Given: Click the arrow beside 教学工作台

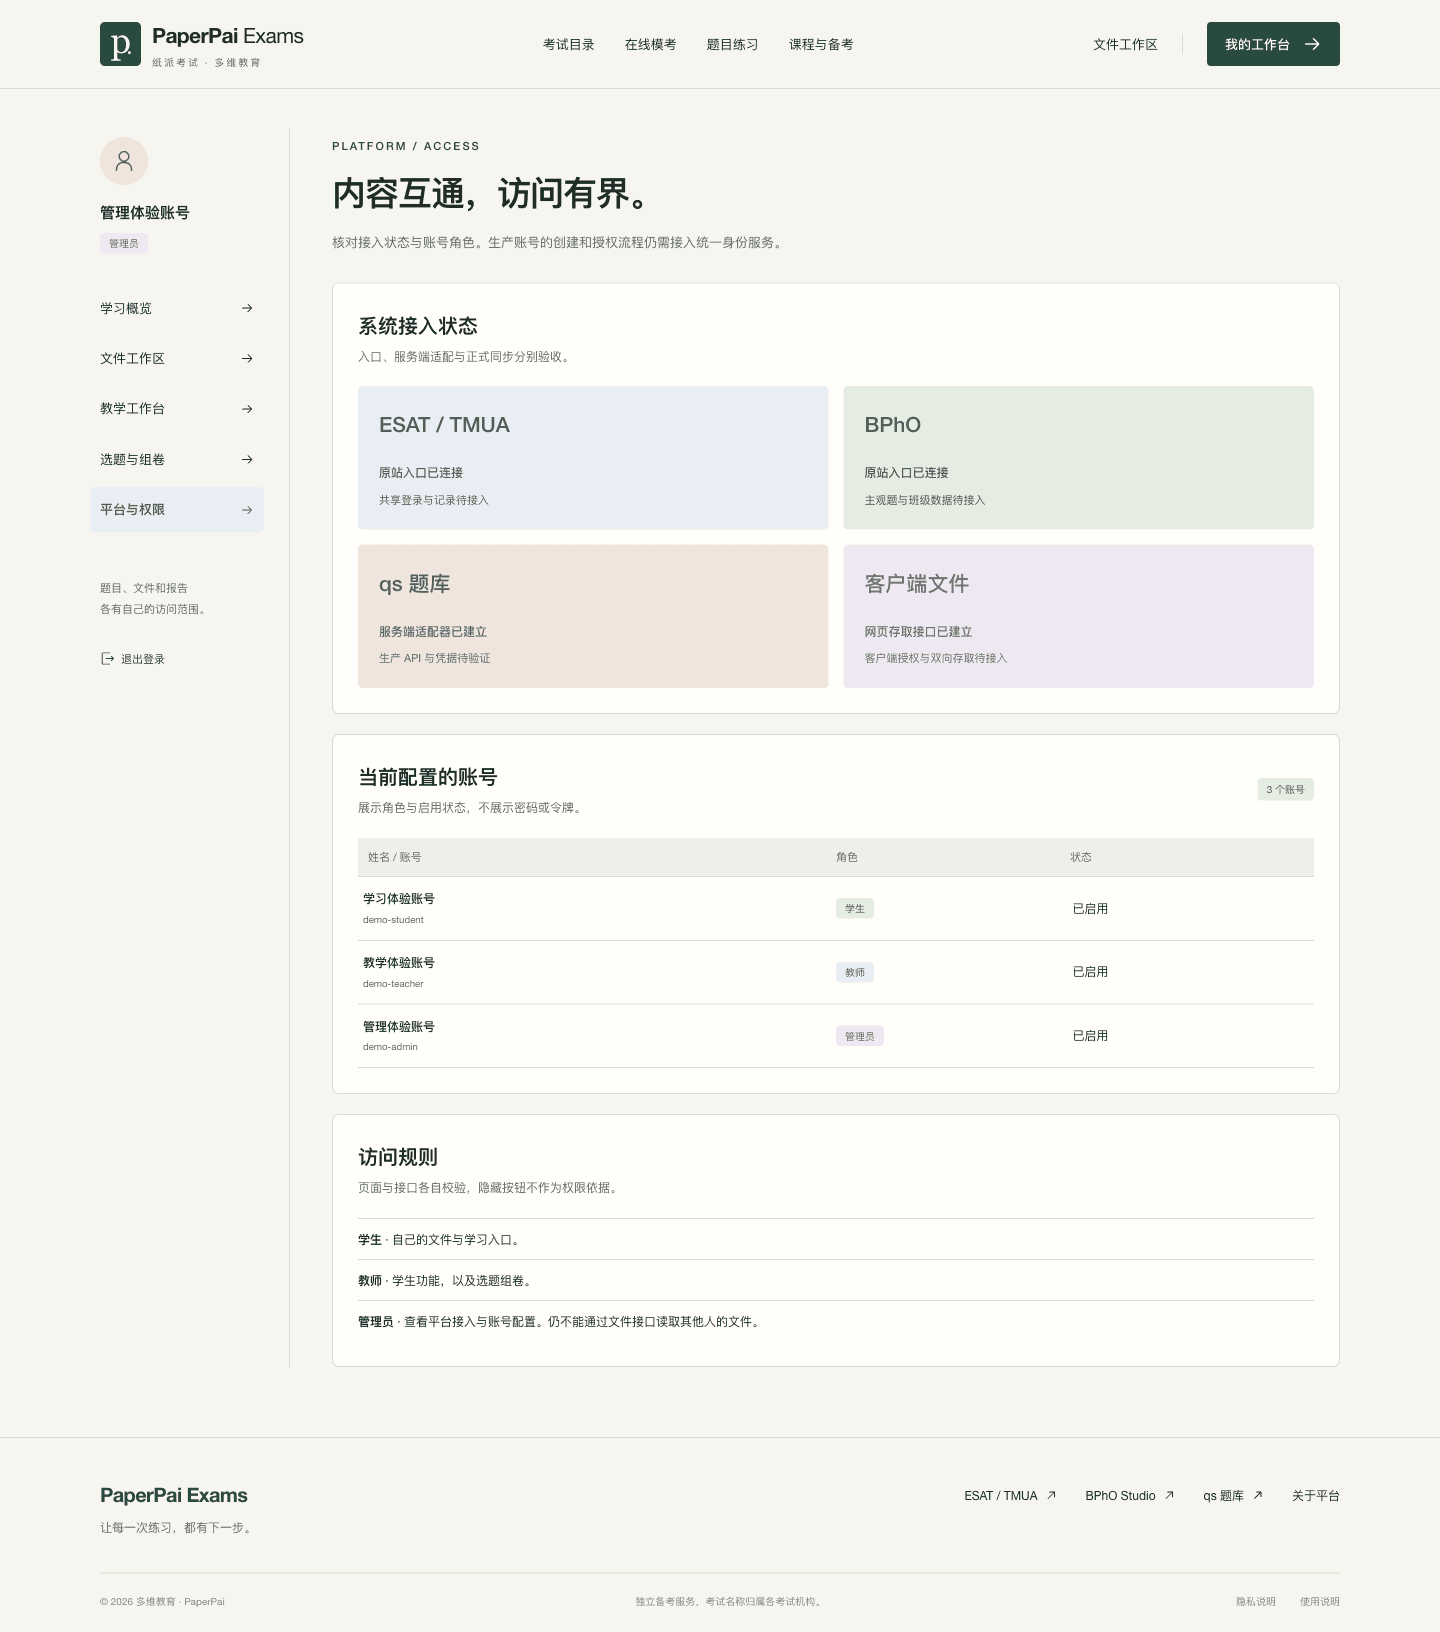Looking at the screenshot, I should [247, 409].
